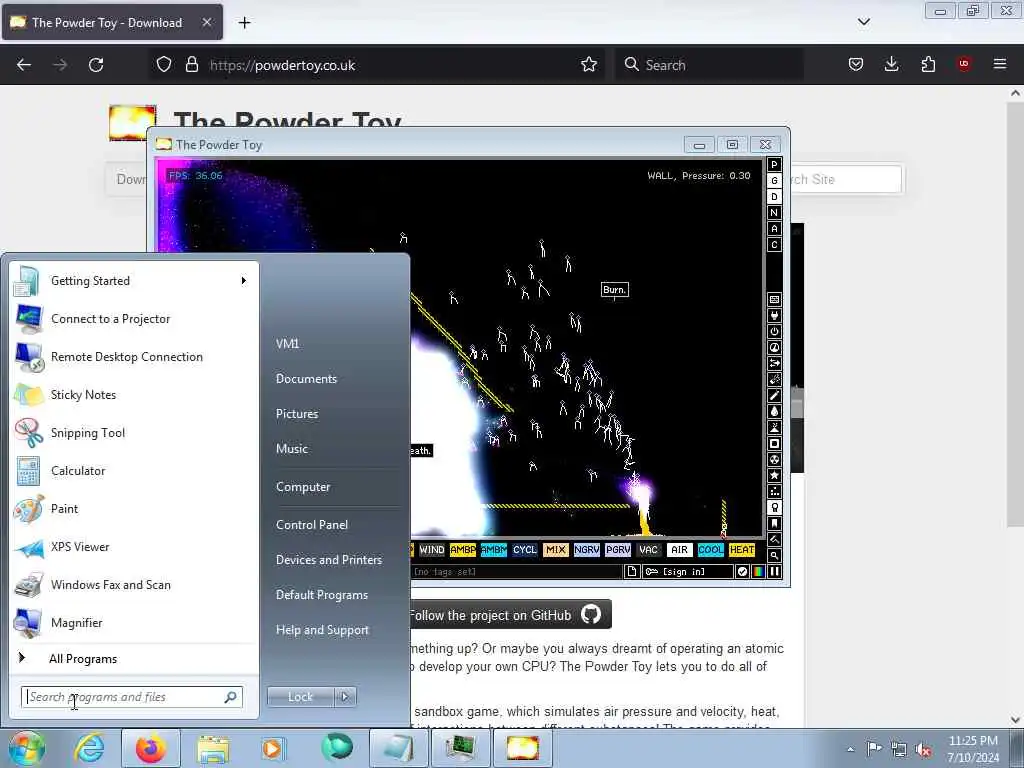Click the tracking protection shield icon
The image size is (1024, 768).
(164, 65)
